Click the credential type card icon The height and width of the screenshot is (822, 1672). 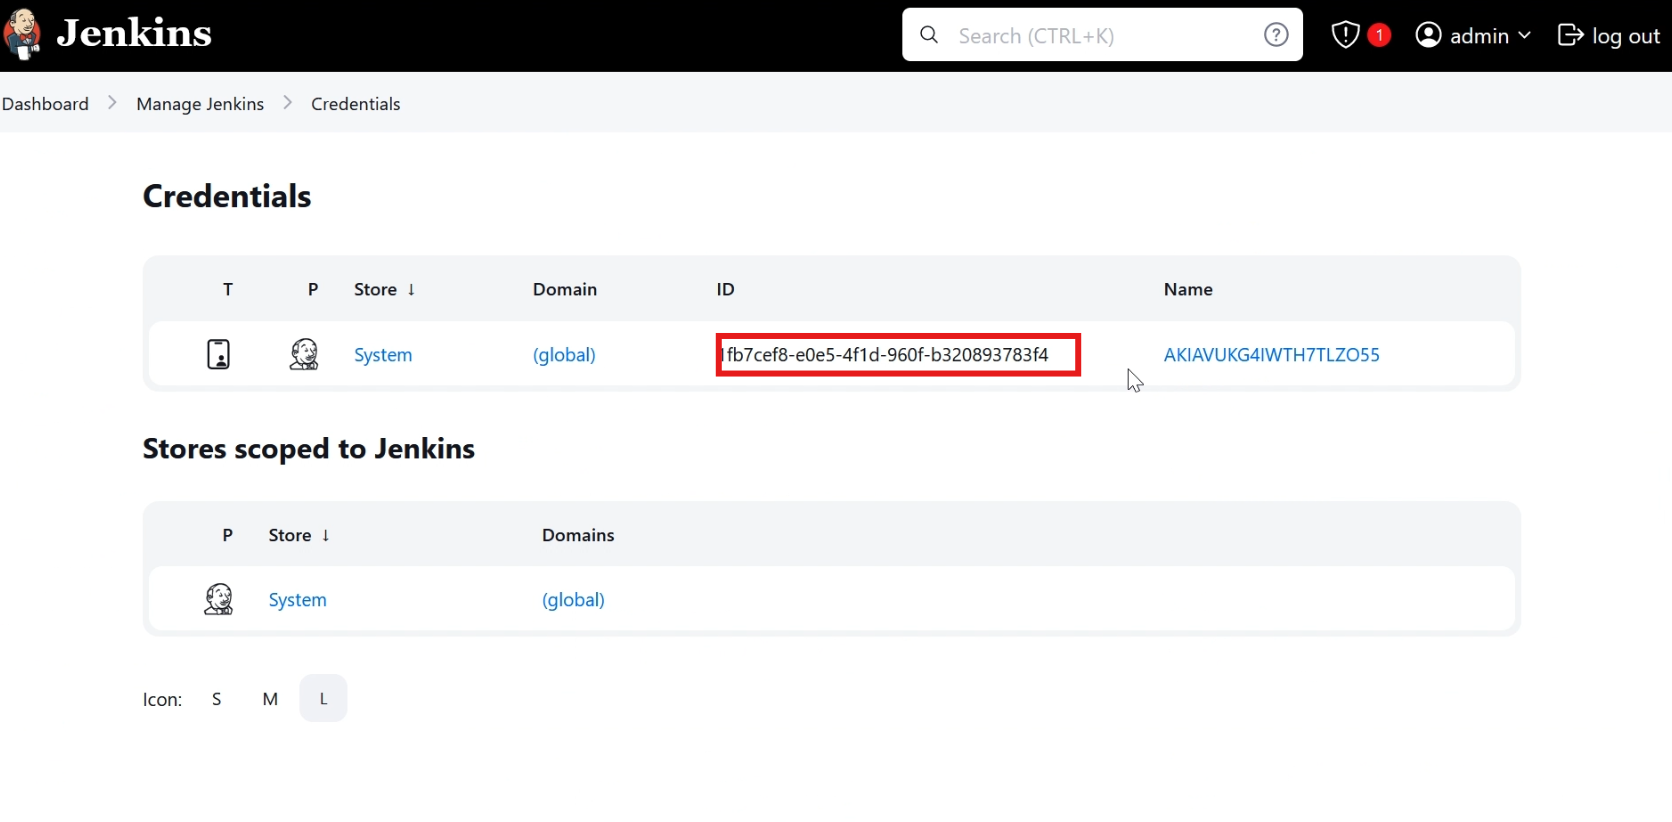coord(218,354)
